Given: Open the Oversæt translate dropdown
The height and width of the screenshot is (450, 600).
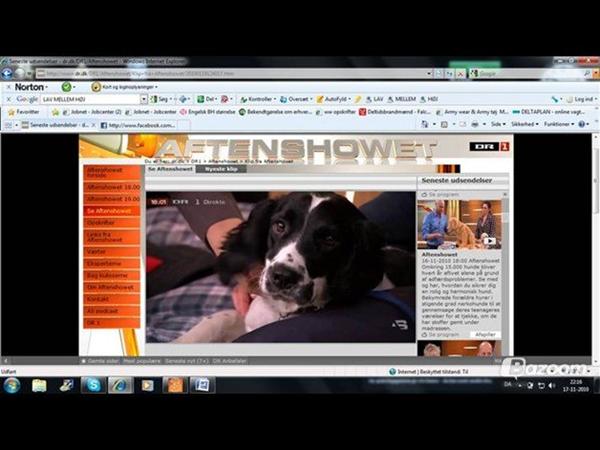Looking at the screenshot, I should 296,99.
